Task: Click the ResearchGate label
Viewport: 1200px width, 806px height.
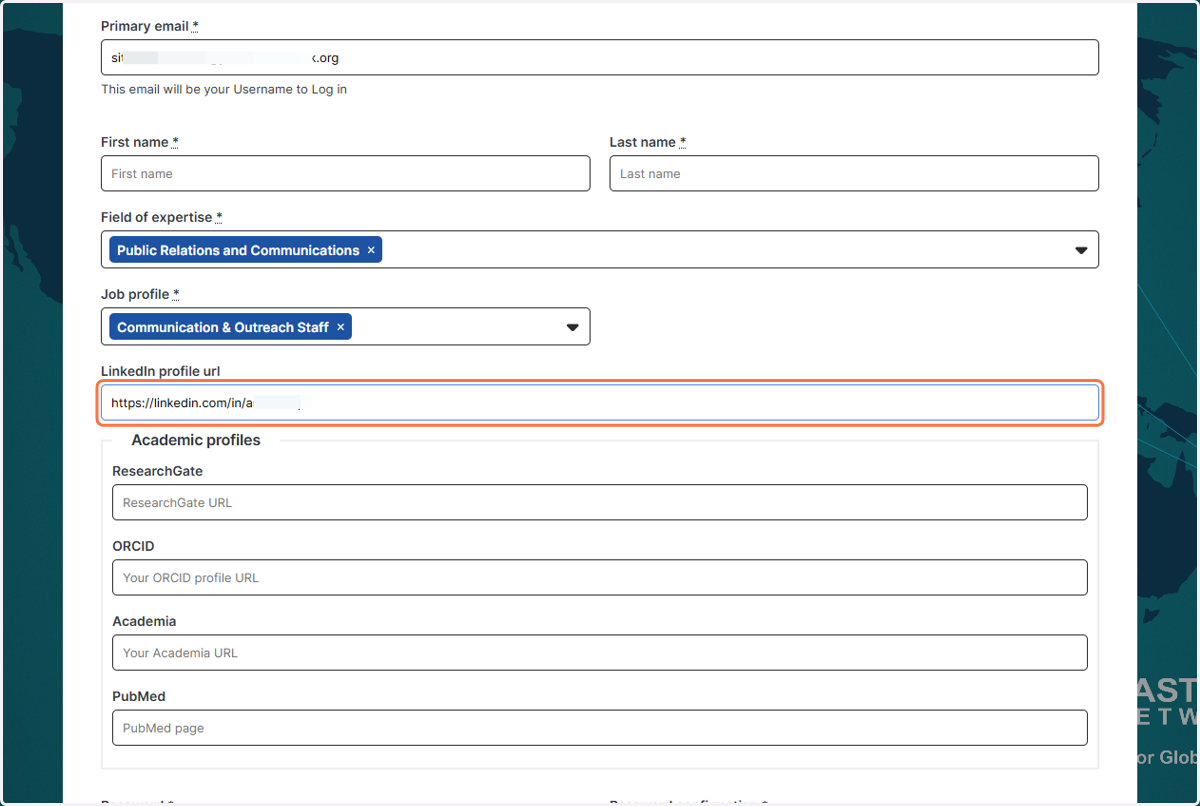Action: [x=158, y=471]
